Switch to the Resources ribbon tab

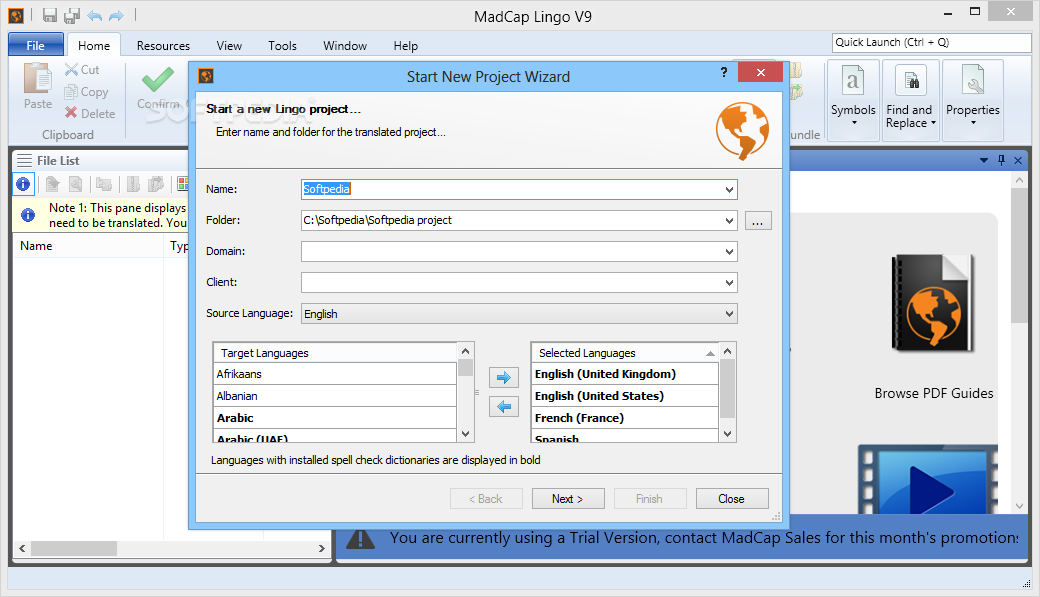tap(163, 46)
